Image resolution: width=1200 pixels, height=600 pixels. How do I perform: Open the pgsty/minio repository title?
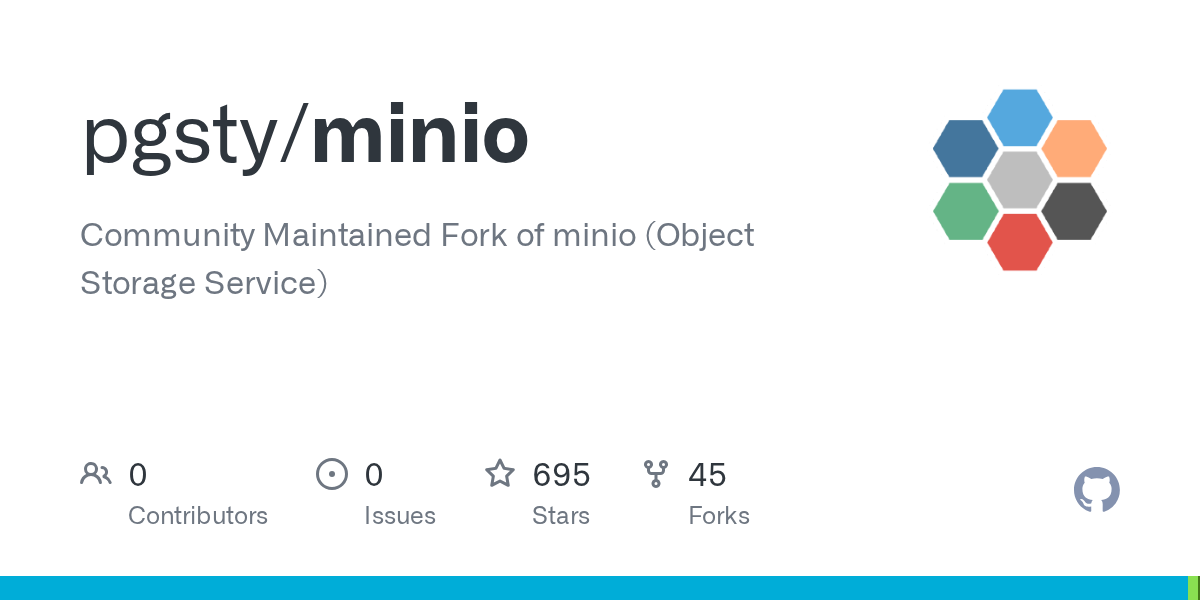pyautogui.click(x=305, y=137)
